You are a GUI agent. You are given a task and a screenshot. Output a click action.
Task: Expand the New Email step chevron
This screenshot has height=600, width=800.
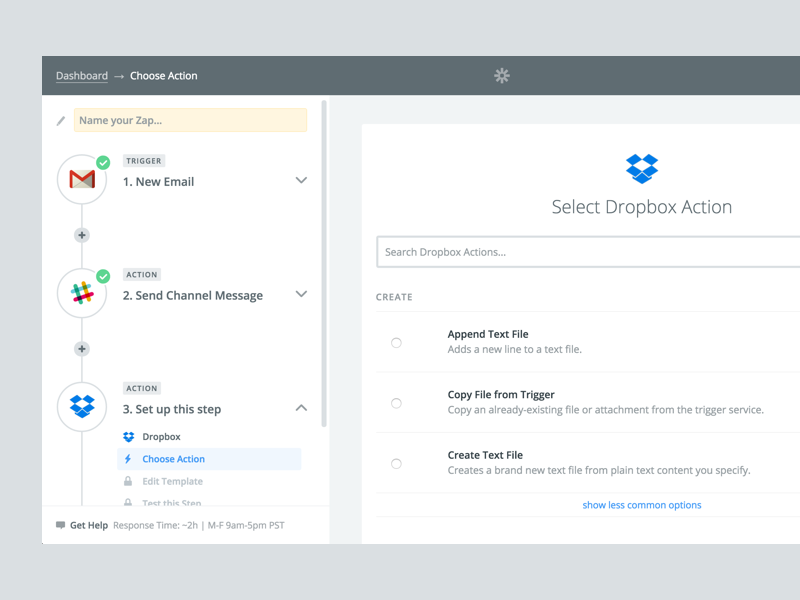302,180
